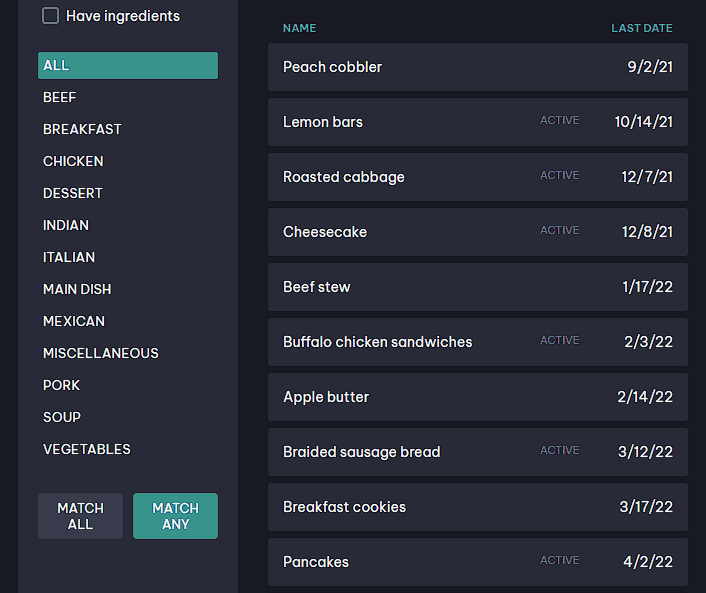Image resolution: width=706 pixels, height=593 pixels.
Task: Sort list by NAME column header
Action: tap(299, 28)
